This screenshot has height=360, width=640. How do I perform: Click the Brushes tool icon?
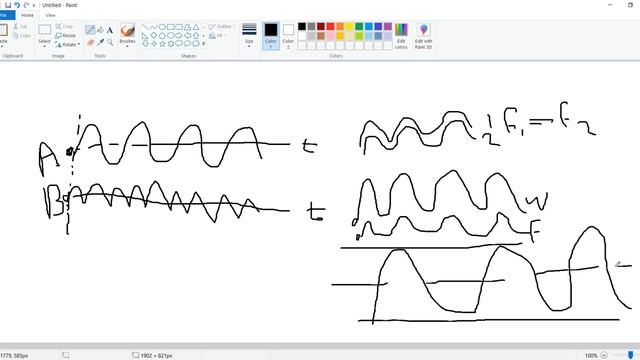click(x=127, y=31)
